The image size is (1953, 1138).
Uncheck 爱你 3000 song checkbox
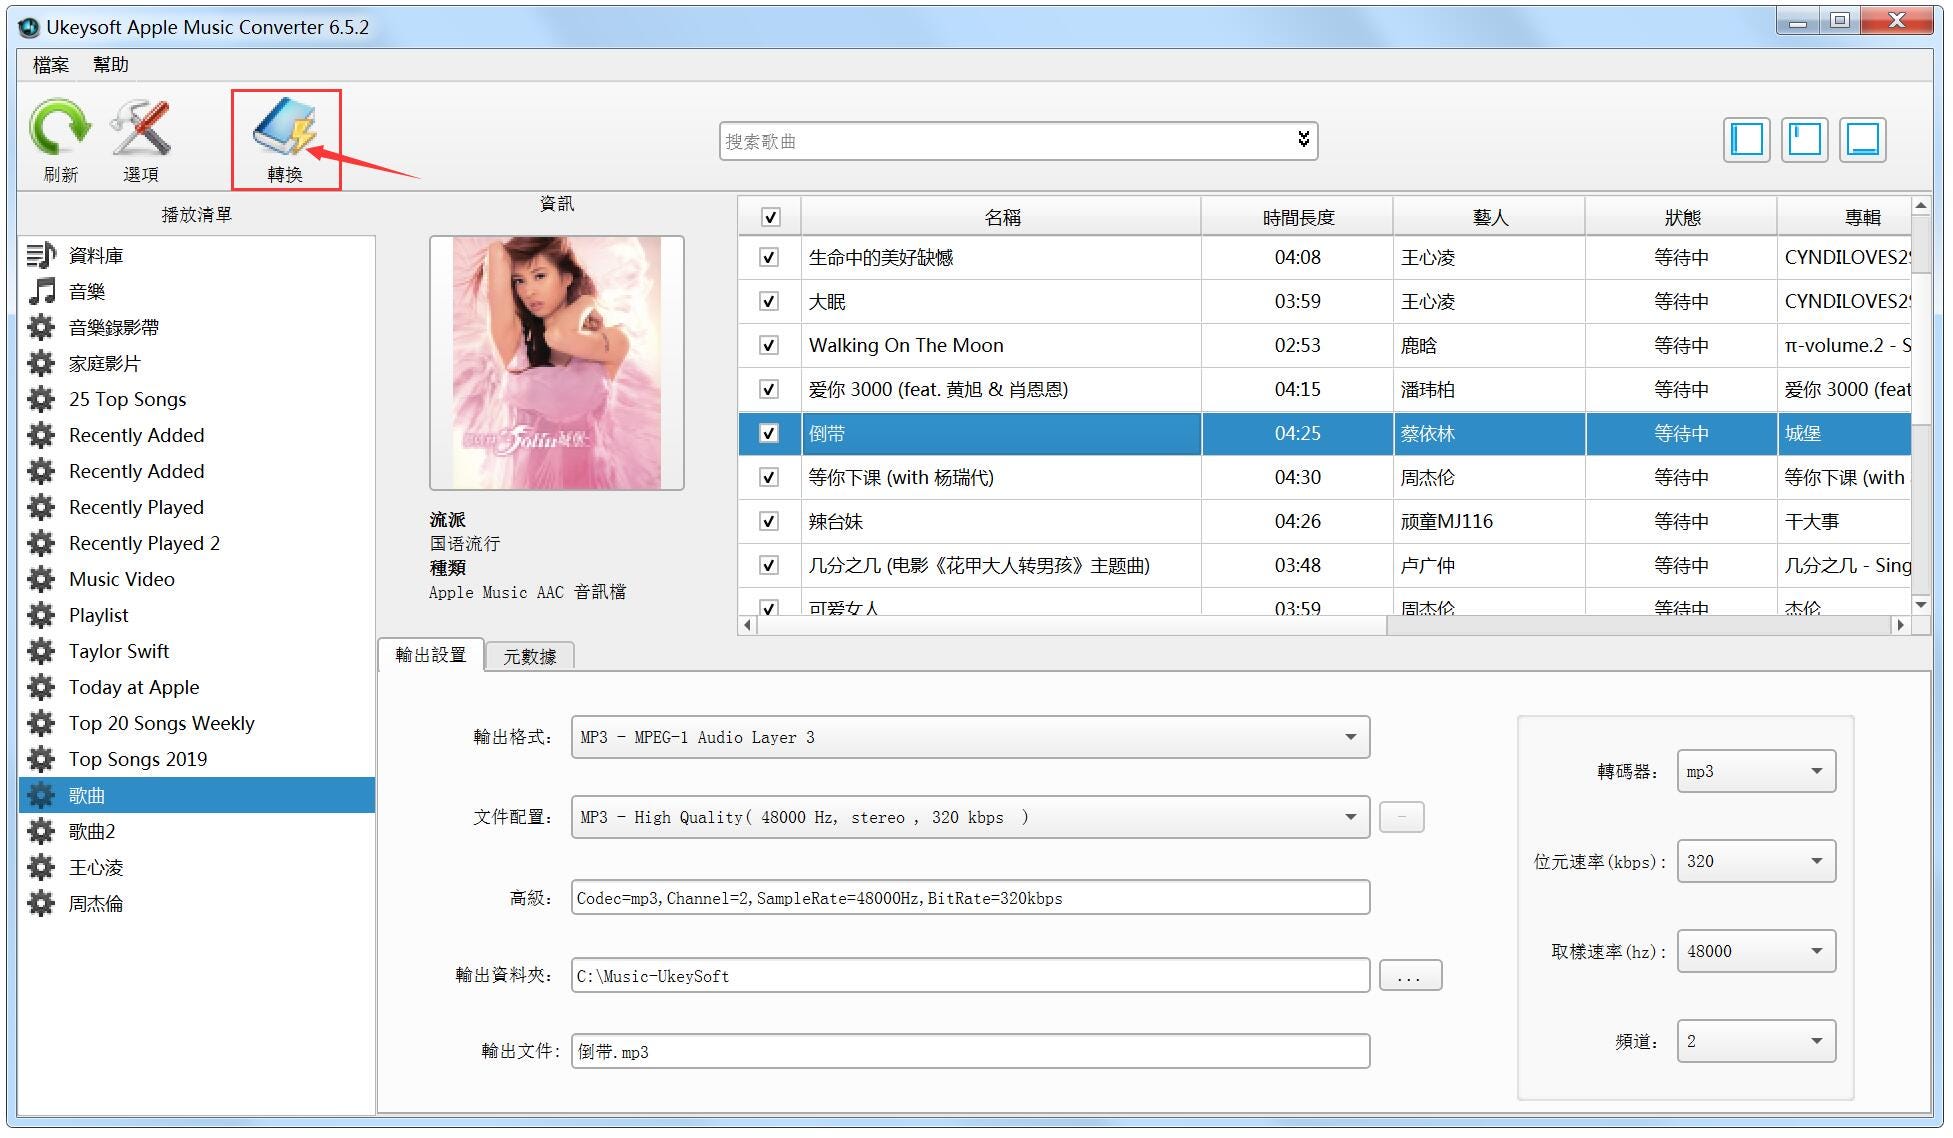[x=768, y=389]
